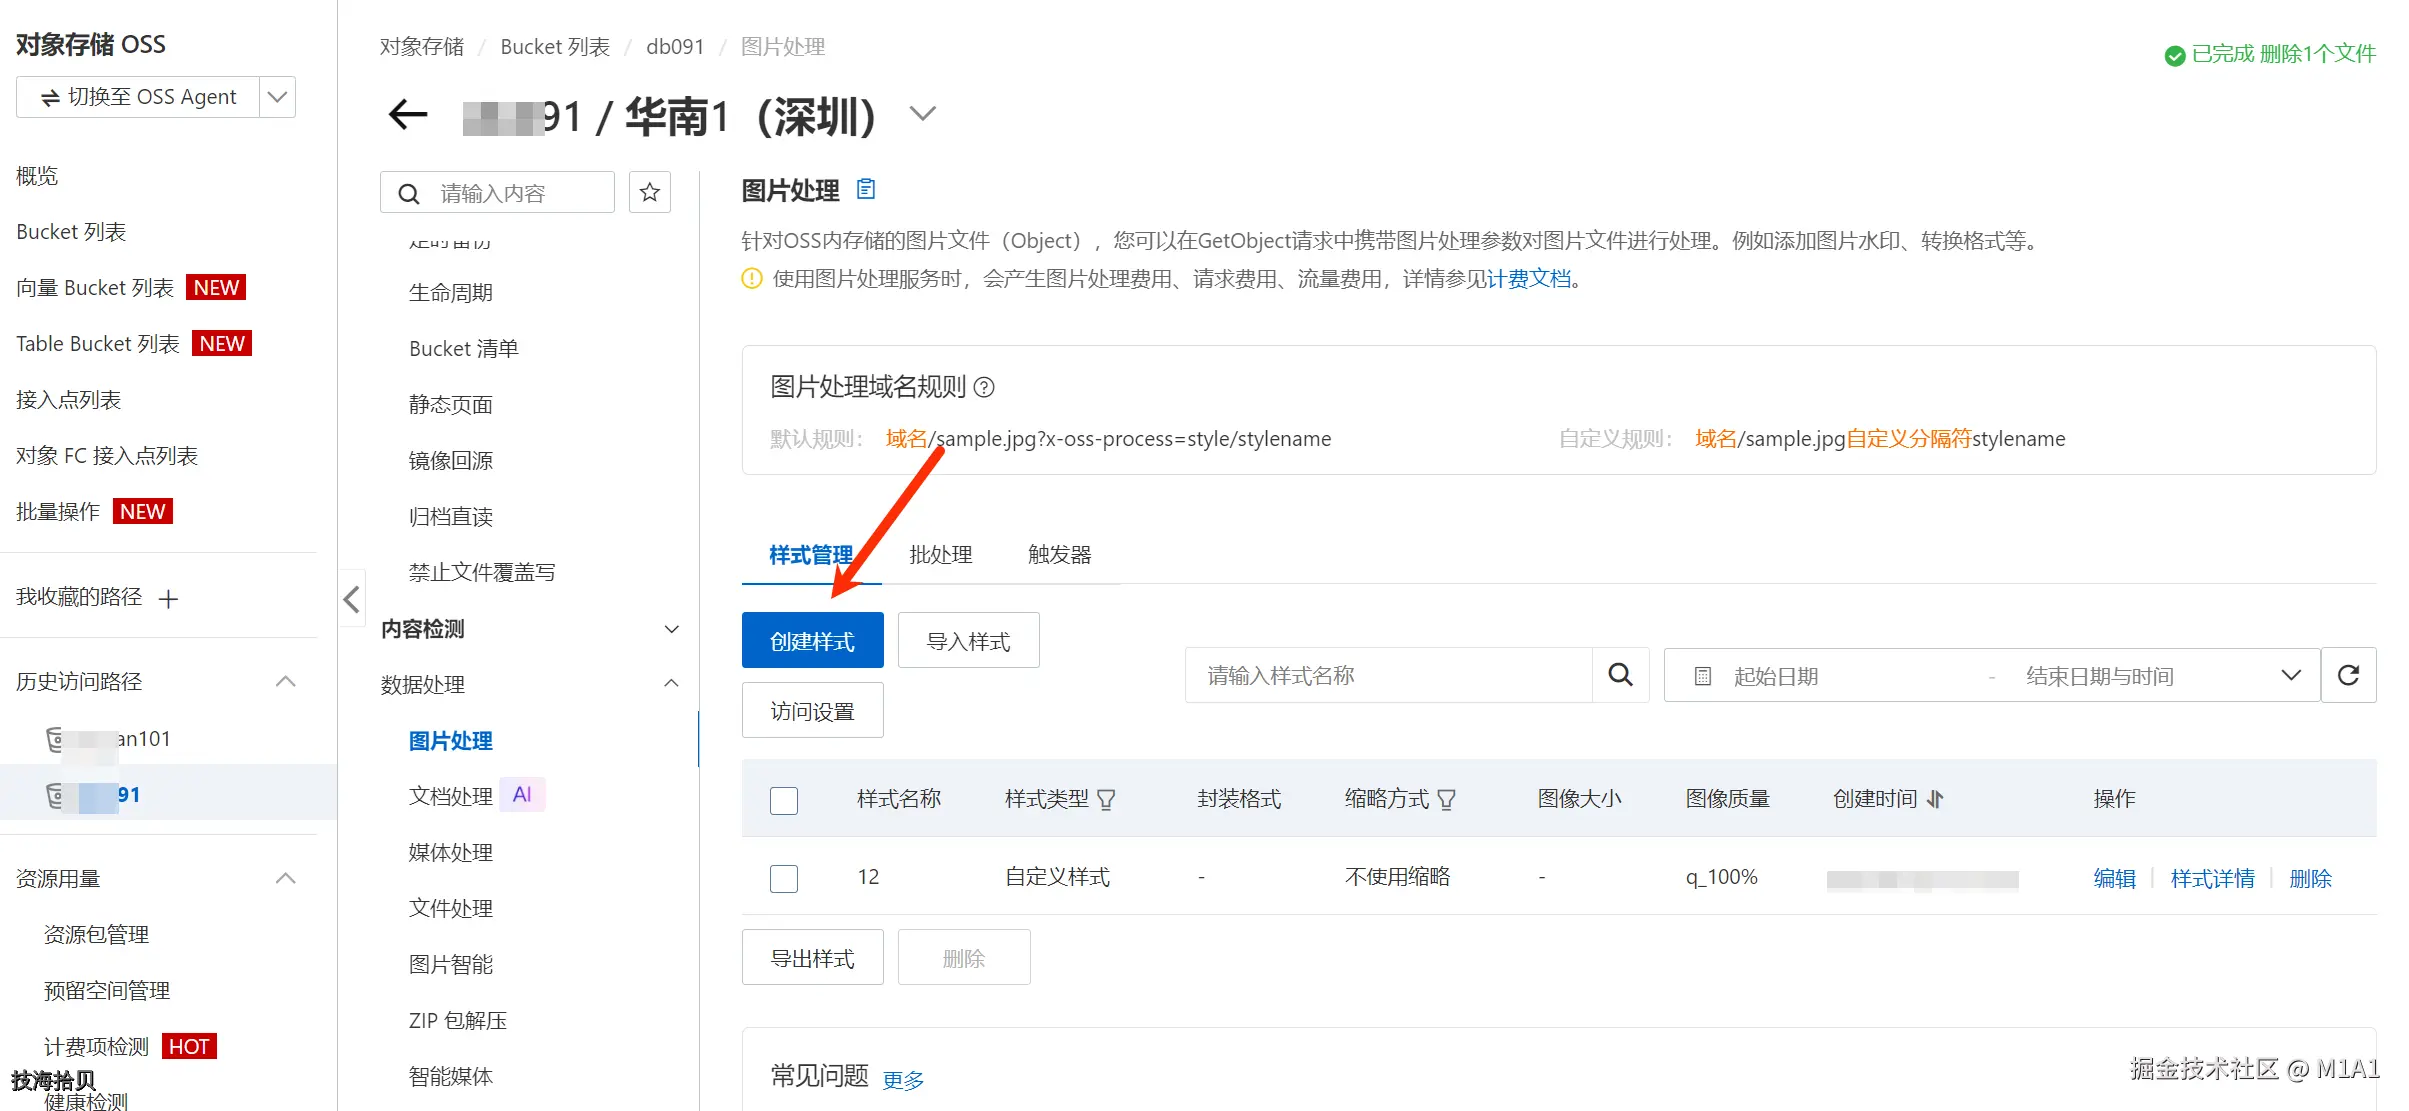Click the 样式类型 filter icon
The width and height of the screenshot is (2409, 1111).
tap(1106, 799)
